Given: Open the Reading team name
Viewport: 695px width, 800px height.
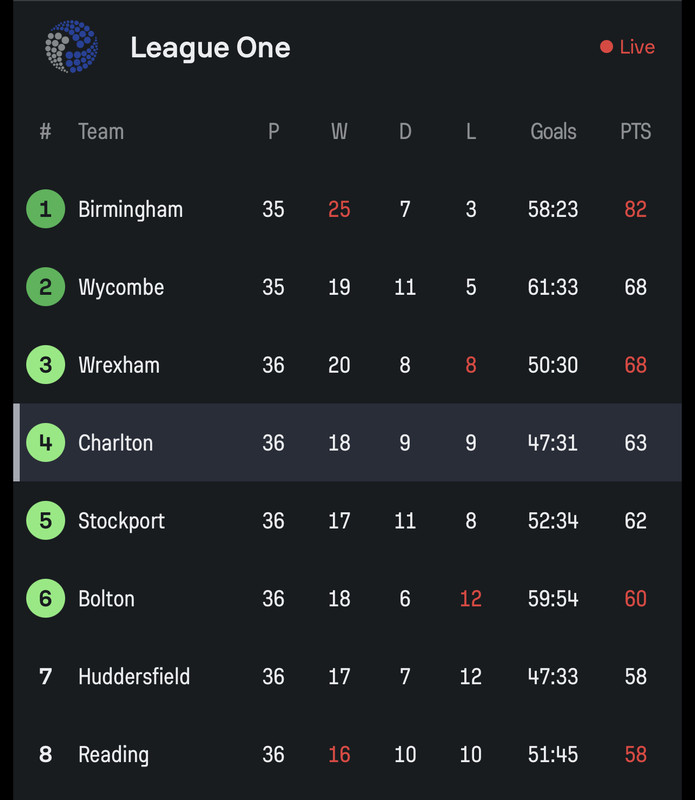Looking at the screenshot, I should (x=113, y=755).
